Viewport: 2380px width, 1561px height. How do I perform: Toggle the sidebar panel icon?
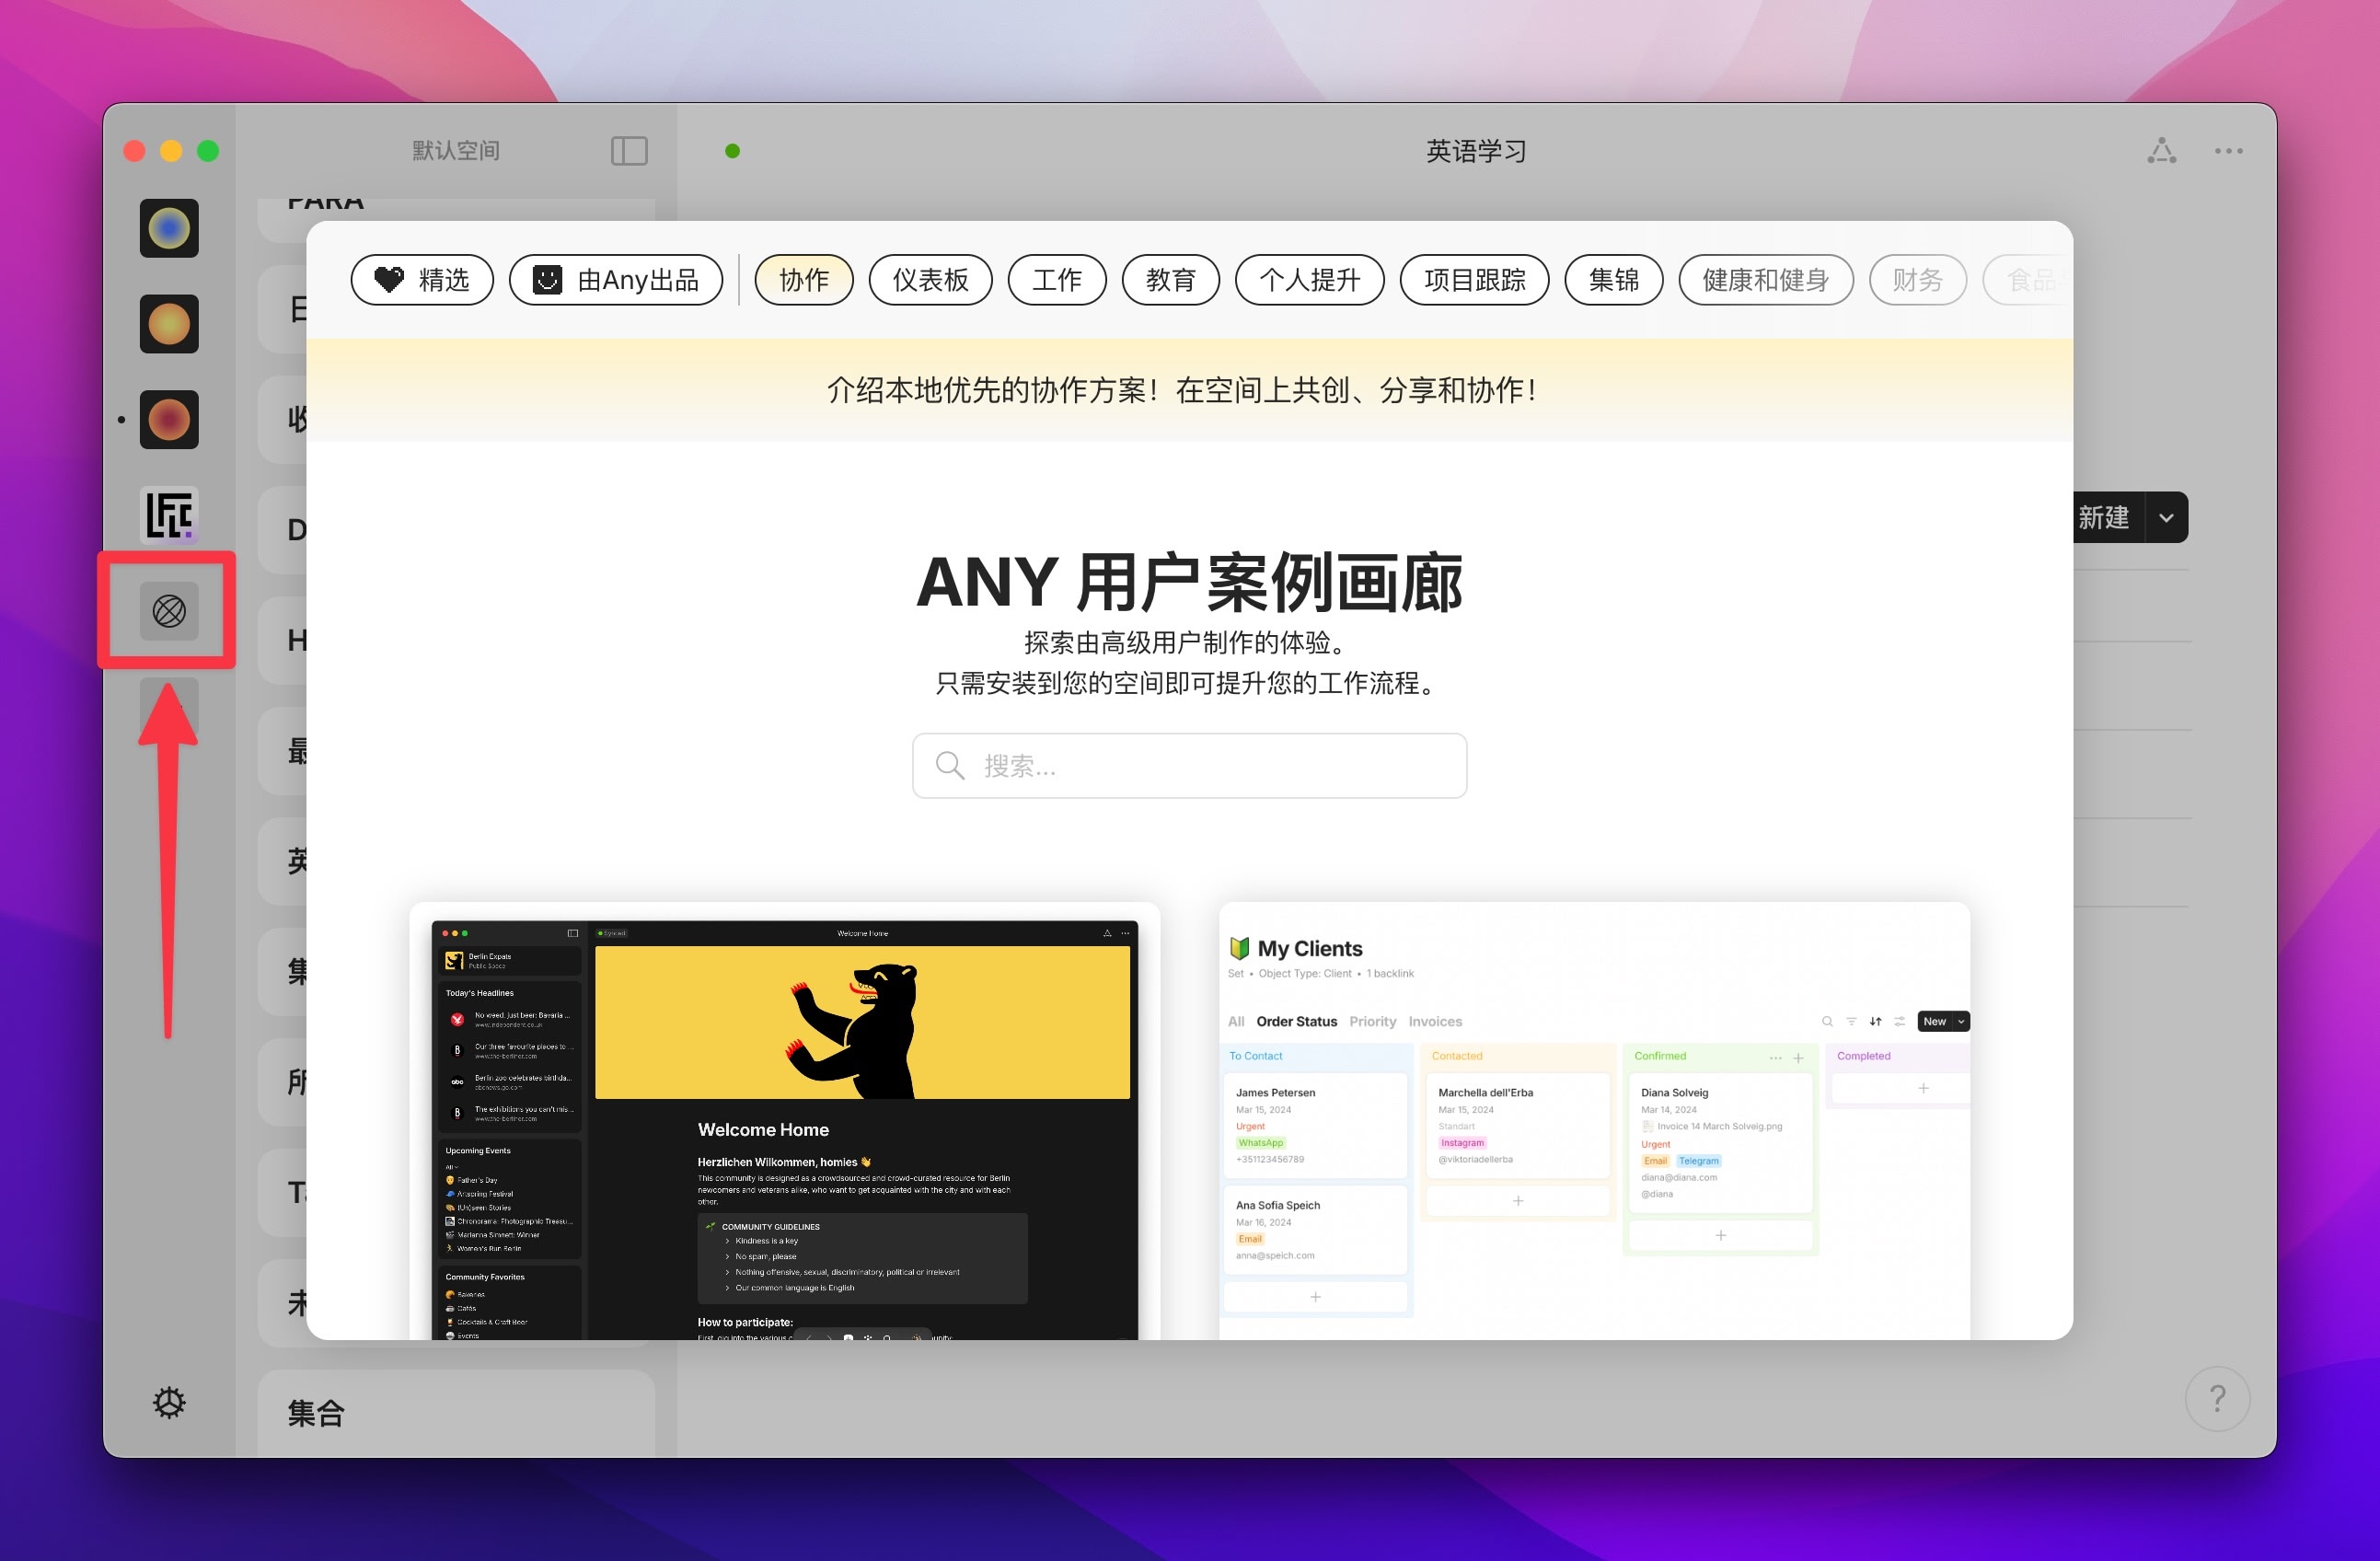pyautogui.click(x=629, y=151)
